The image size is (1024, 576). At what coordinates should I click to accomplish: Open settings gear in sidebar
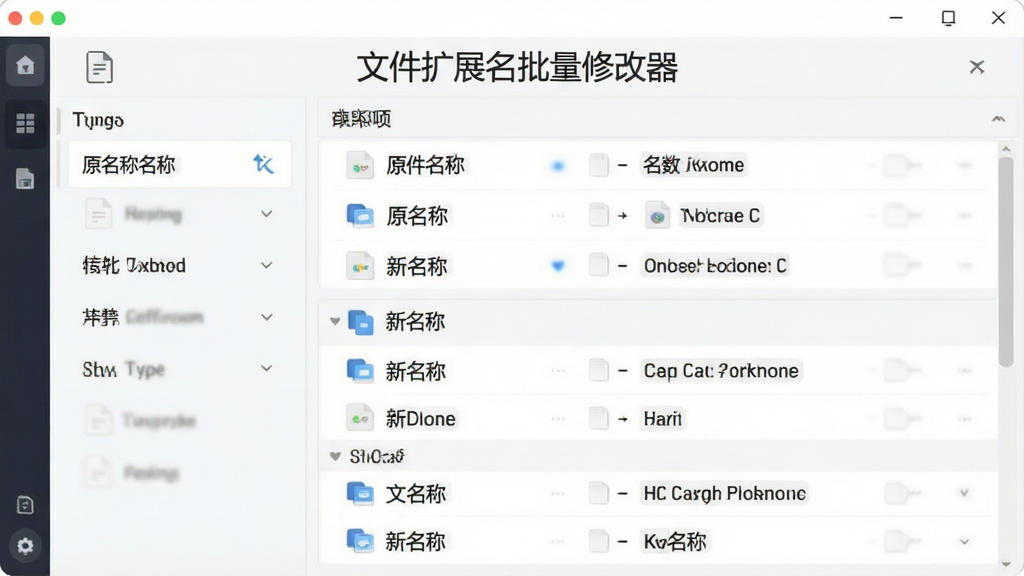point(25,546)
